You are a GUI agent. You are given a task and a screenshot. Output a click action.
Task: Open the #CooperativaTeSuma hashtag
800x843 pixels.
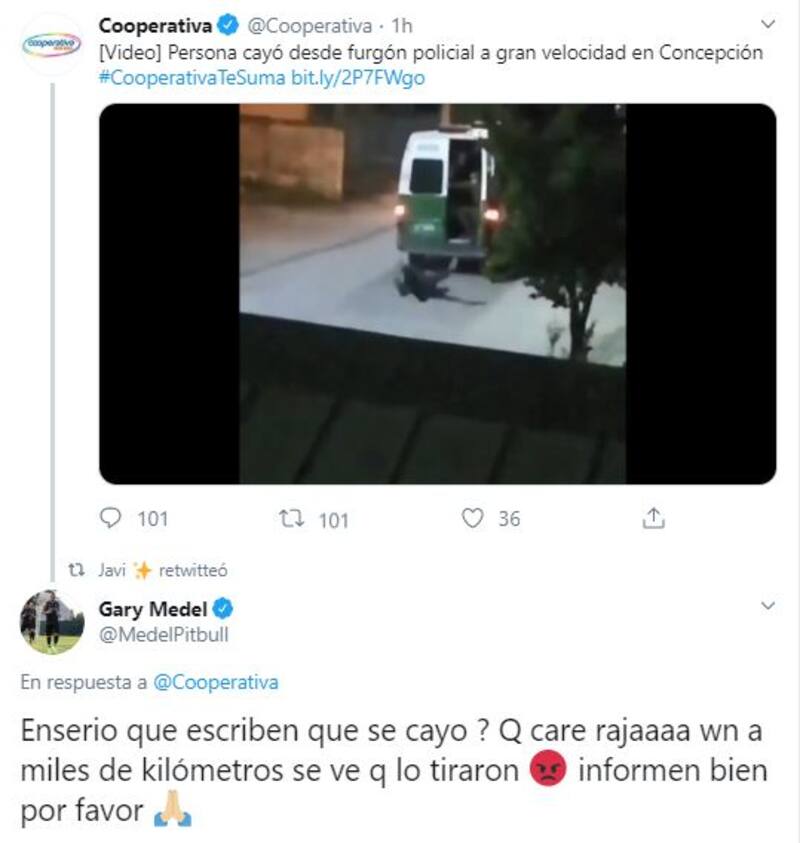(192, 78)
